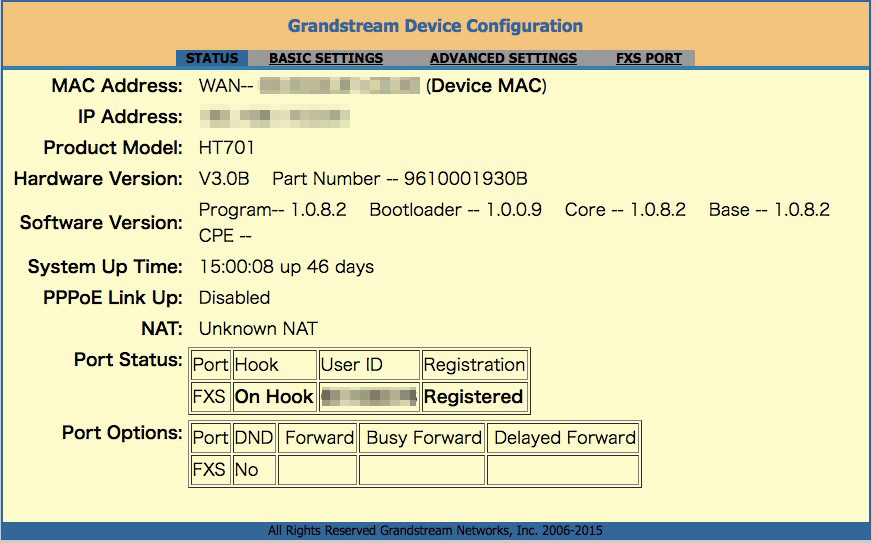
Task: Click the All Rights Reserved footer text
Action: tap(435, 531)
